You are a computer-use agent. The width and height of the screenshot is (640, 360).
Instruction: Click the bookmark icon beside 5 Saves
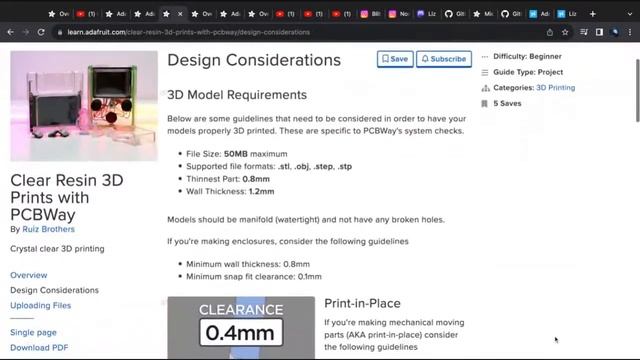click(x=484, y=104)
